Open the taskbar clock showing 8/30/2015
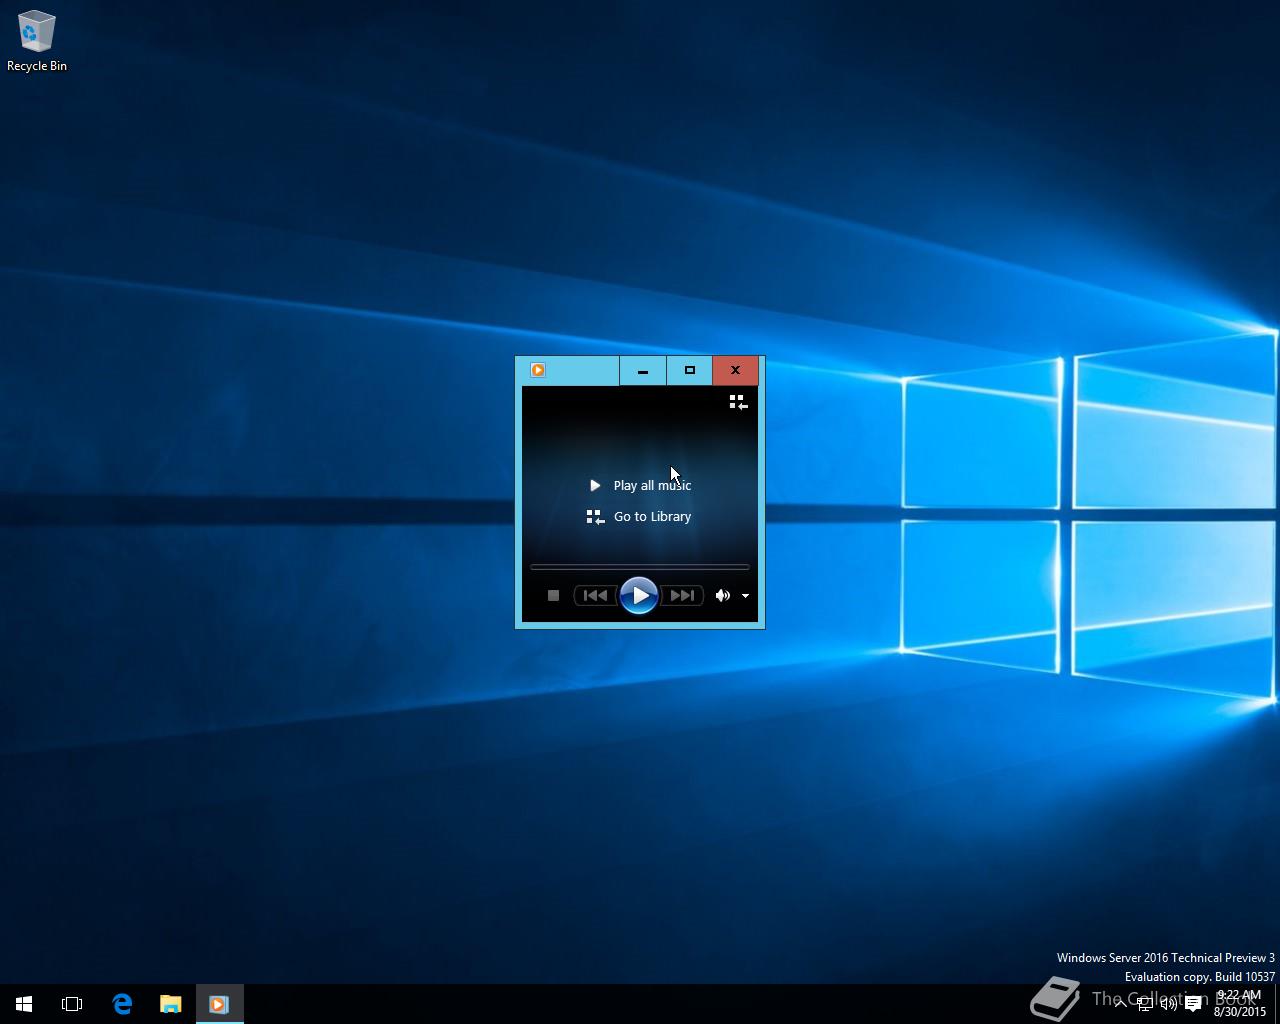 pos(1239,1004)
